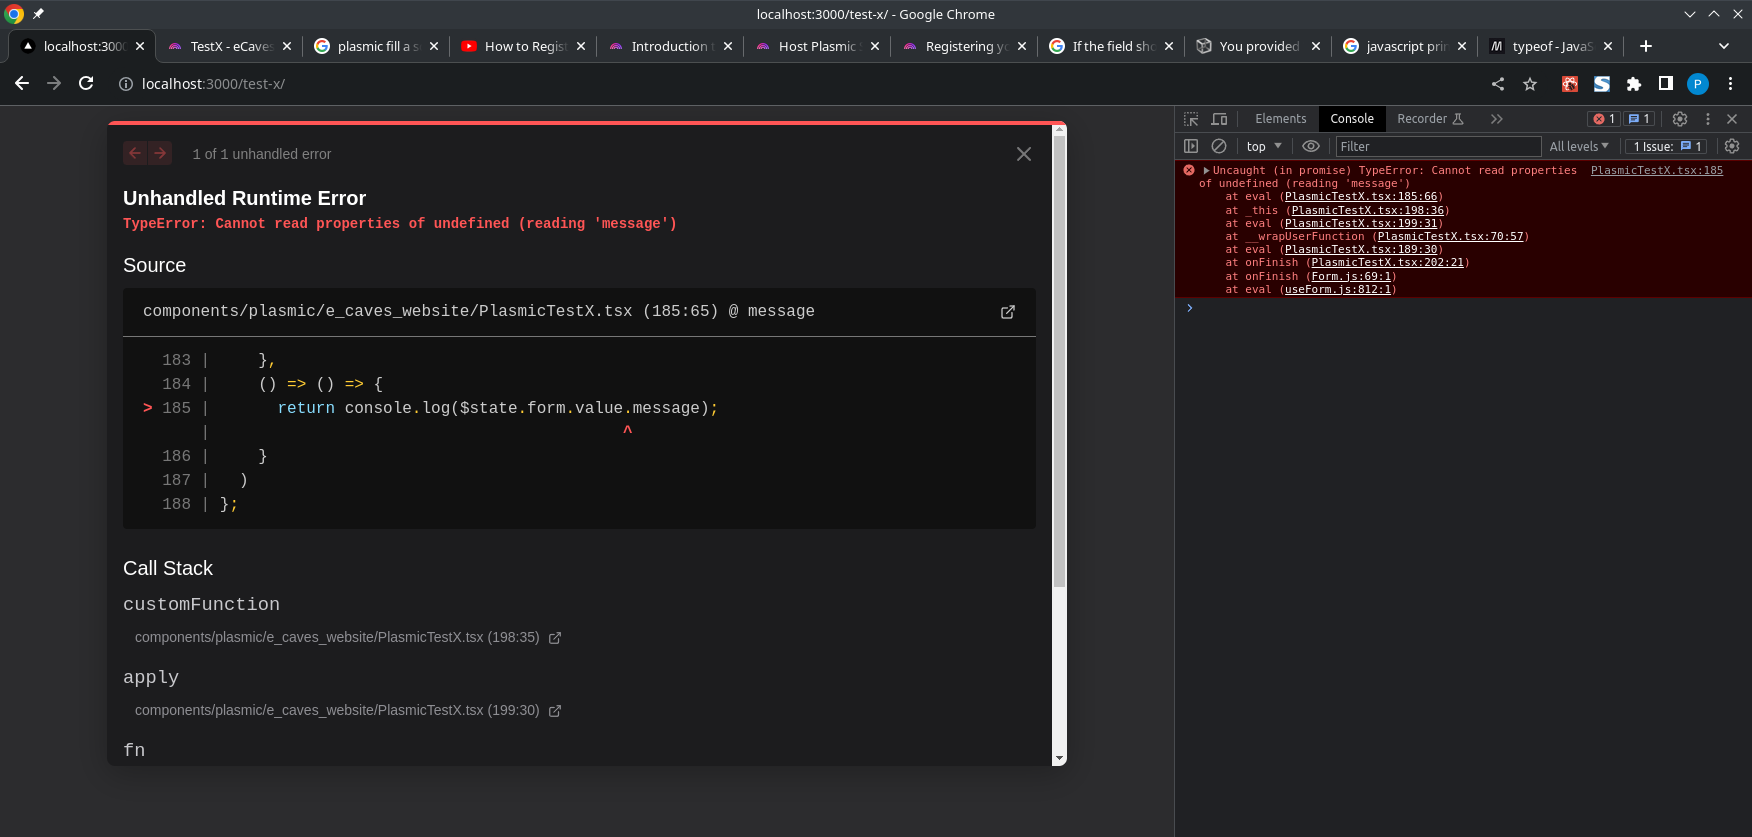Switch to the TestX - eCaves browser tab

(231, 46)
